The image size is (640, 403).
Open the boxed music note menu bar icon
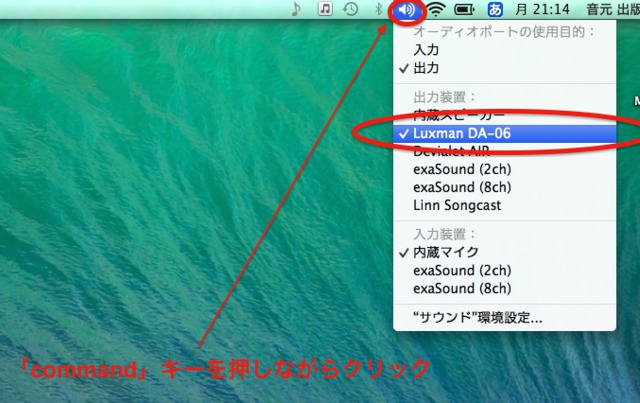pos(325,9)
